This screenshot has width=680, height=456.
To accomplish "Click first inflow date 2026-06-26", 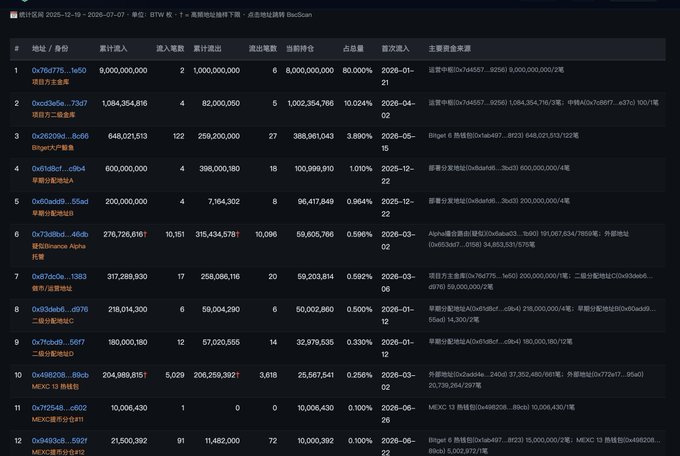I will click(398, 414).
